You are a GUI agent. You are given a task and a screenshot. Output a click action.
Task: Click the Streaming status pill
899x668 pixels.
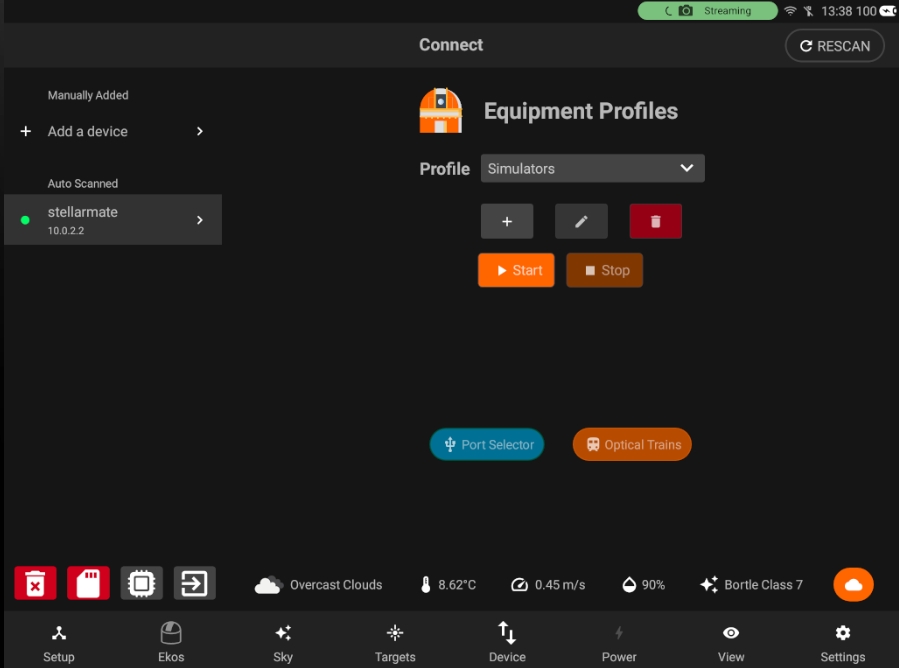tap(708, 11)
